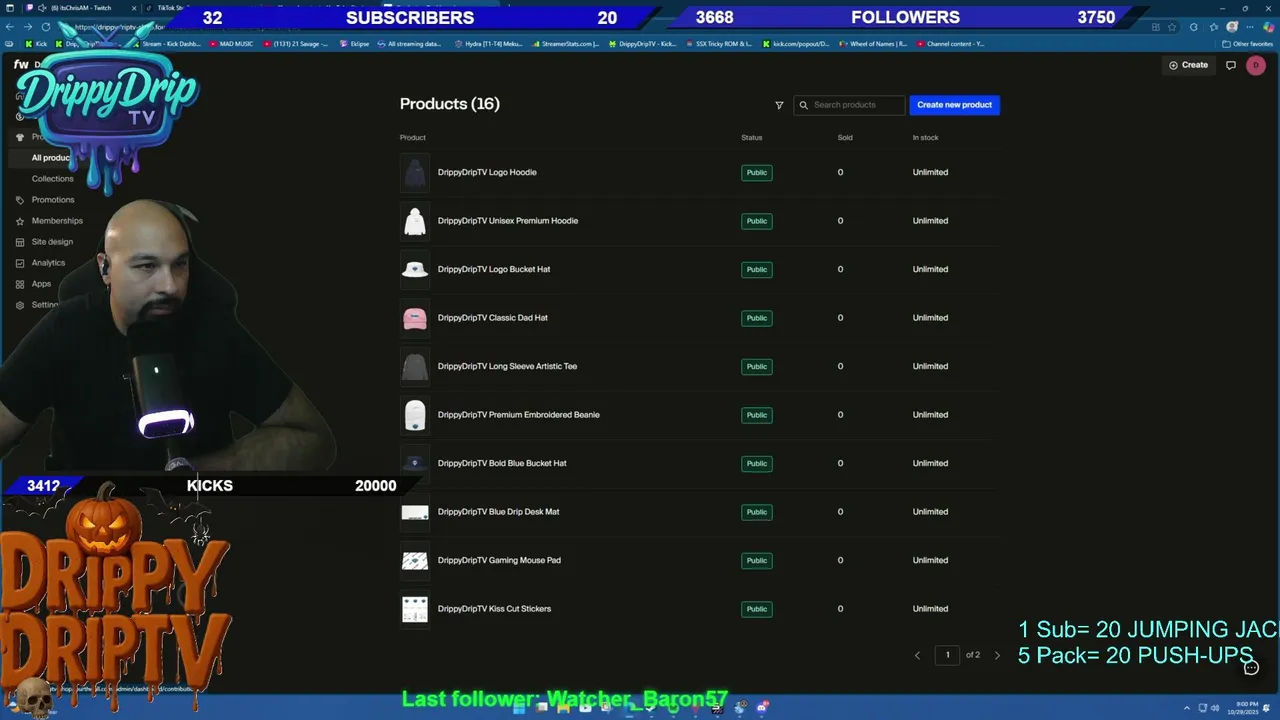Click the Create new product button
This screenshot has height=720, width=1280.
point(954,105)
